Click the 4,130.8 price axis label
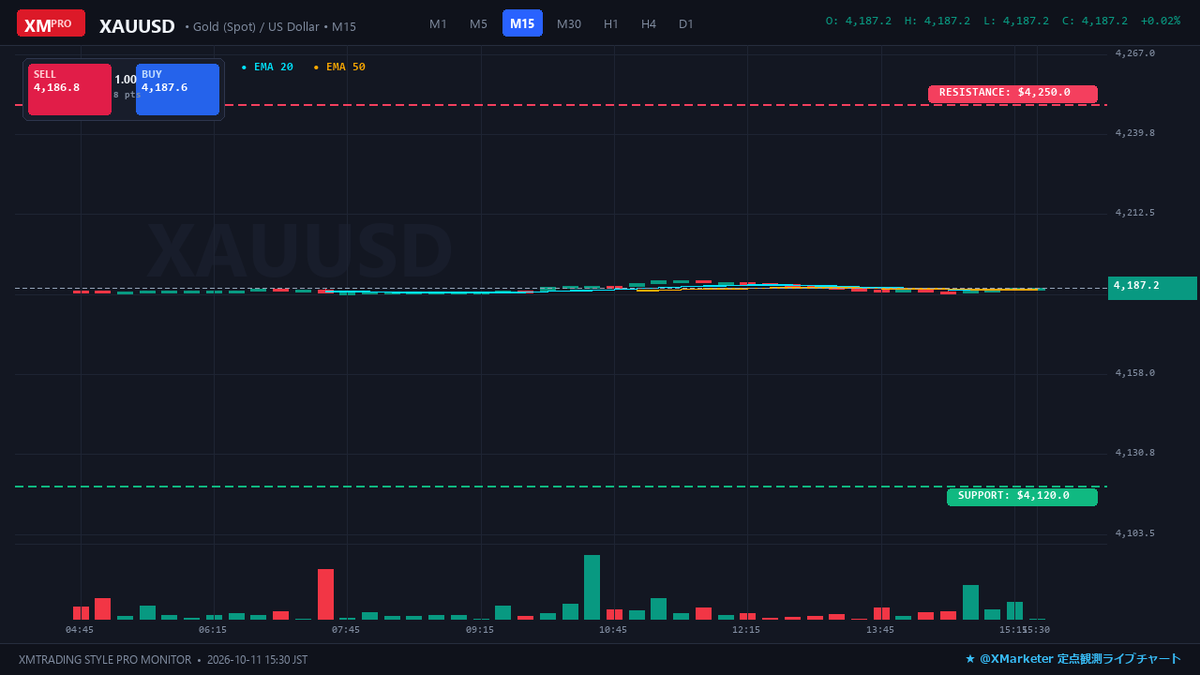Screen dimensions: 1200x675 click(1135, 453)
